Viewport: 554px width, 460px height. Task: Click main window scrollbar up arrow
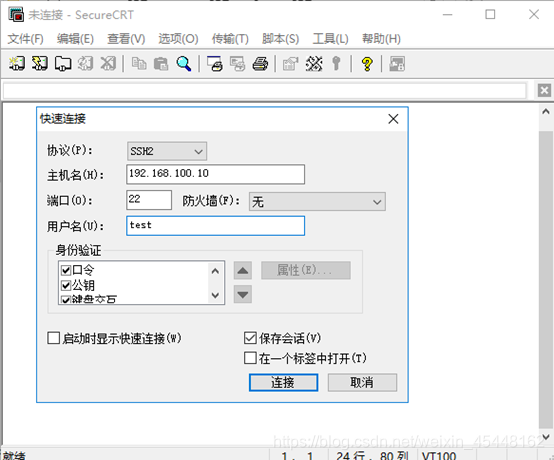tap(546, 112)
